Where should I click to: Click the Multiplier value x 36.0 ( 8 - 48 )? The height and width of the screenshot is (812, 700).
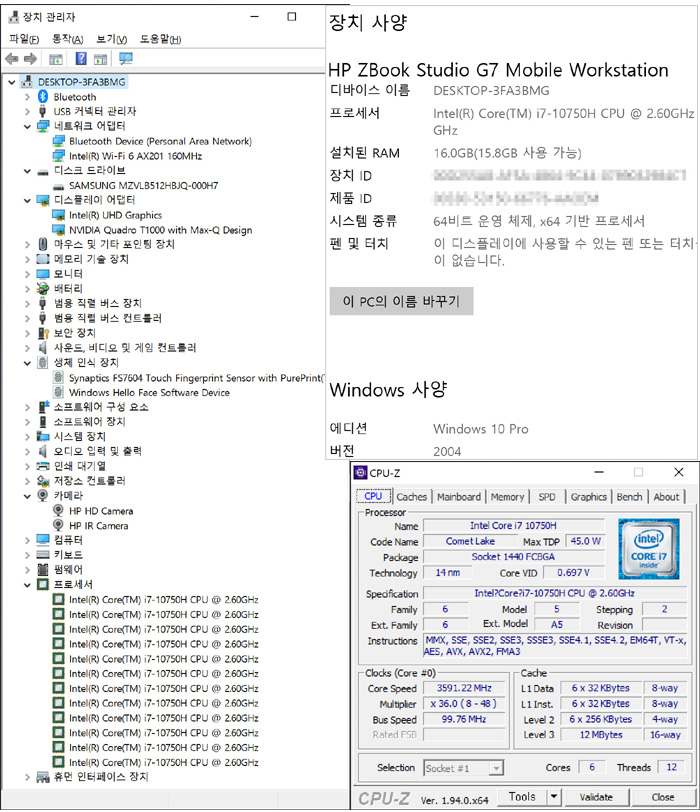(x=464, y=703)
